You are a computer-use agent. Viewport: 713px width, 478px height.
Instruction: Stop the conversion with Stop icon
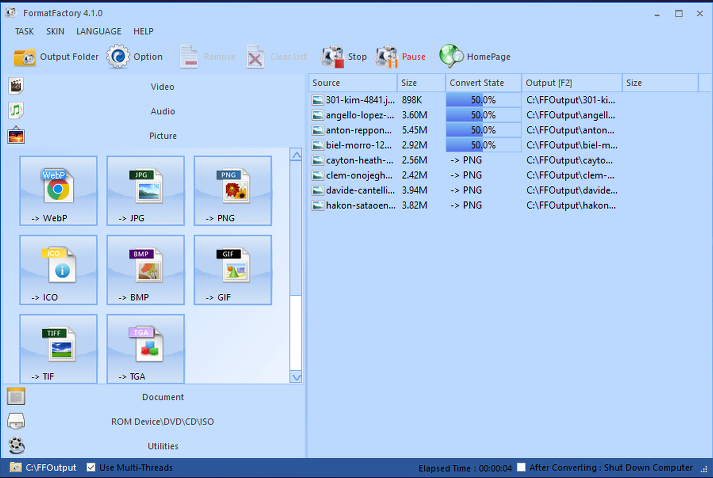333,57
